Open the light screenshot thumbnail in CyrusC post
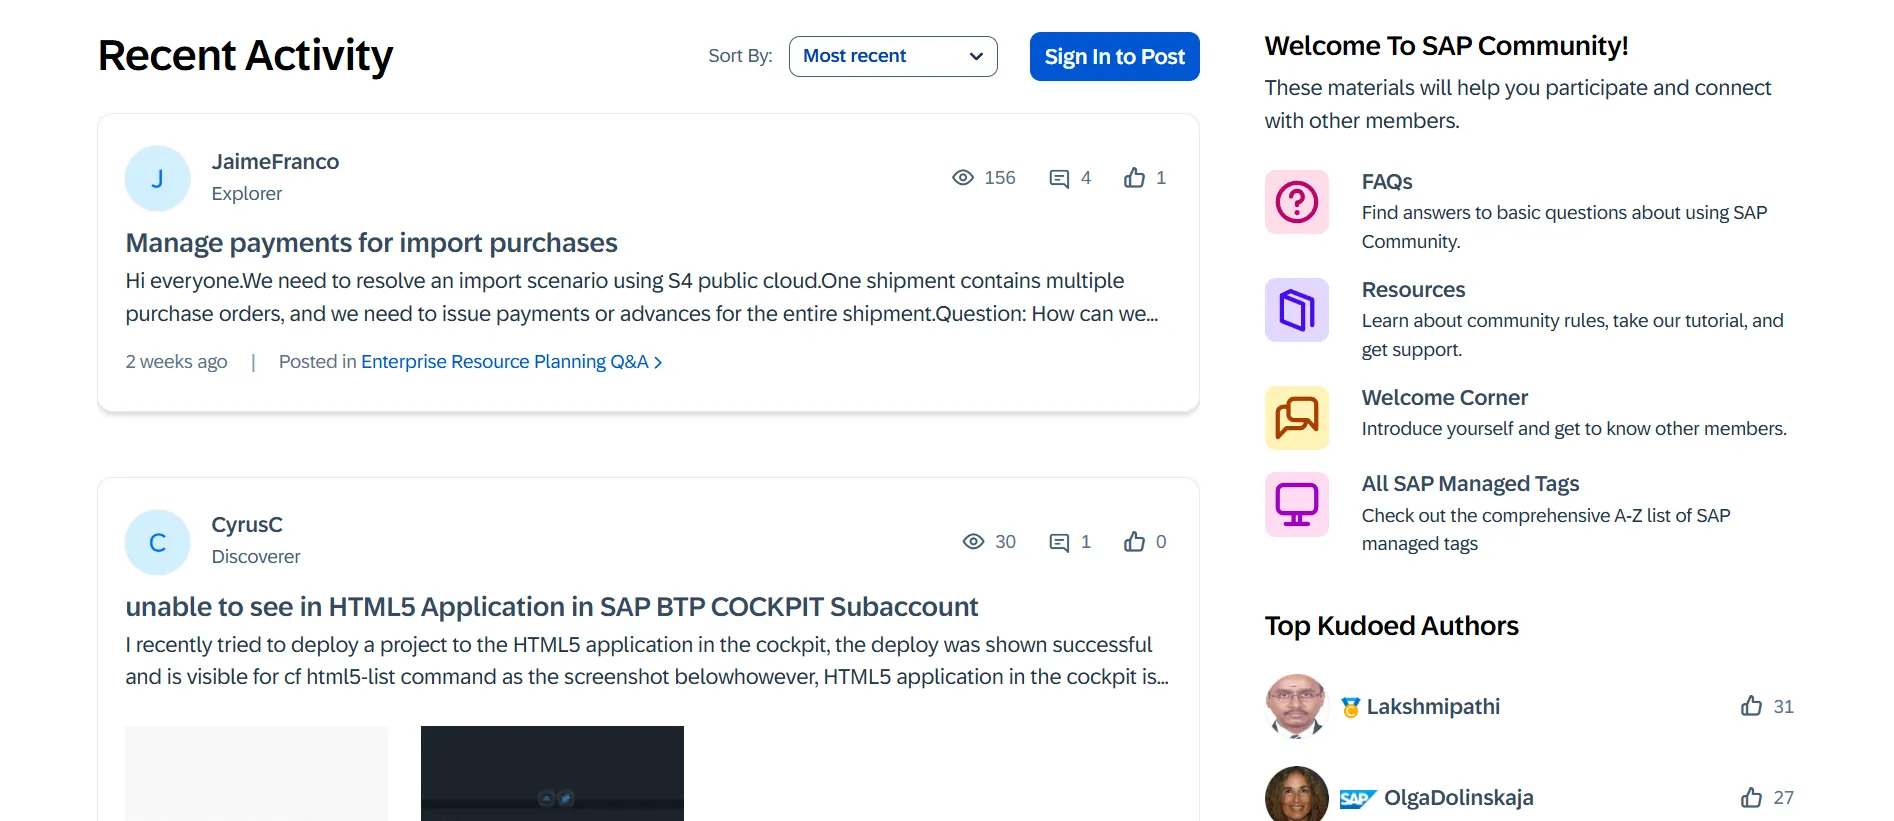This screenshot has width=1894, height=821. click(256, 773)
